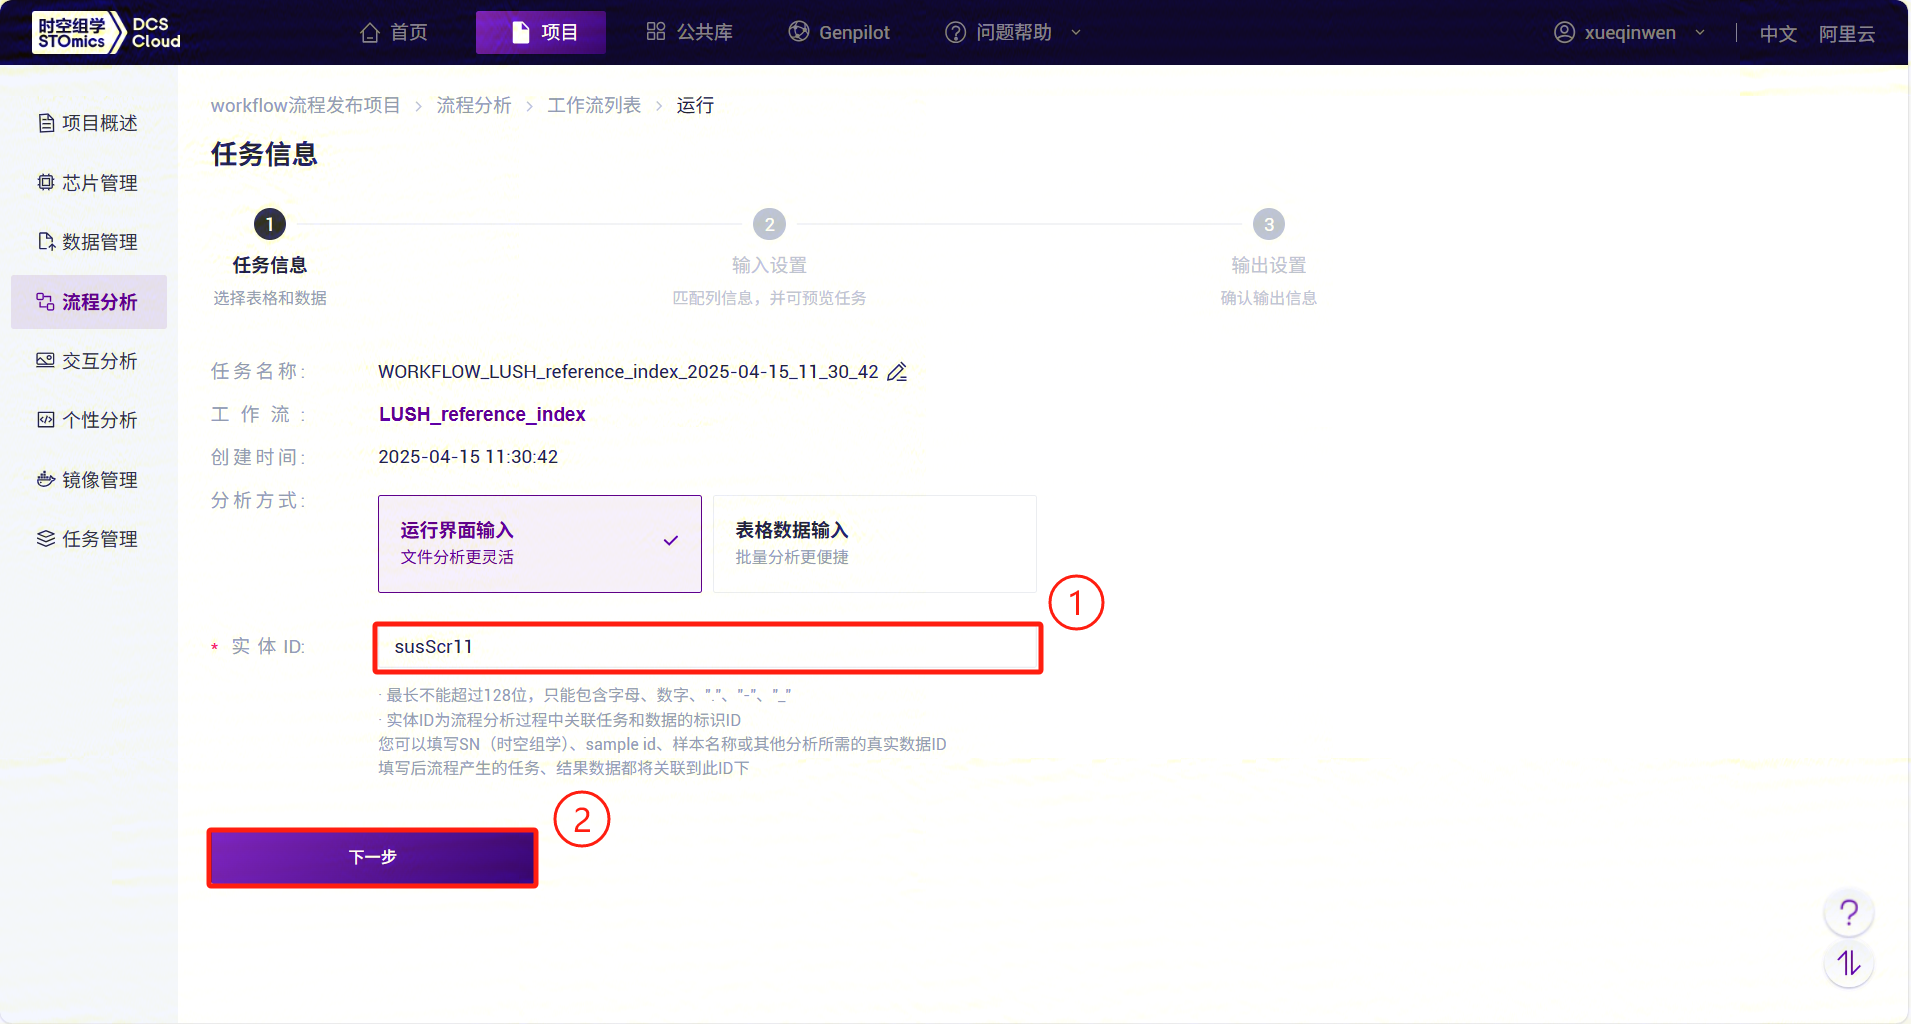Image resolution: width=1911 pixels, height=1024 pixels.
Task: Go to 工作流列表 breadcrumb
Action: [x=594, y=105]
